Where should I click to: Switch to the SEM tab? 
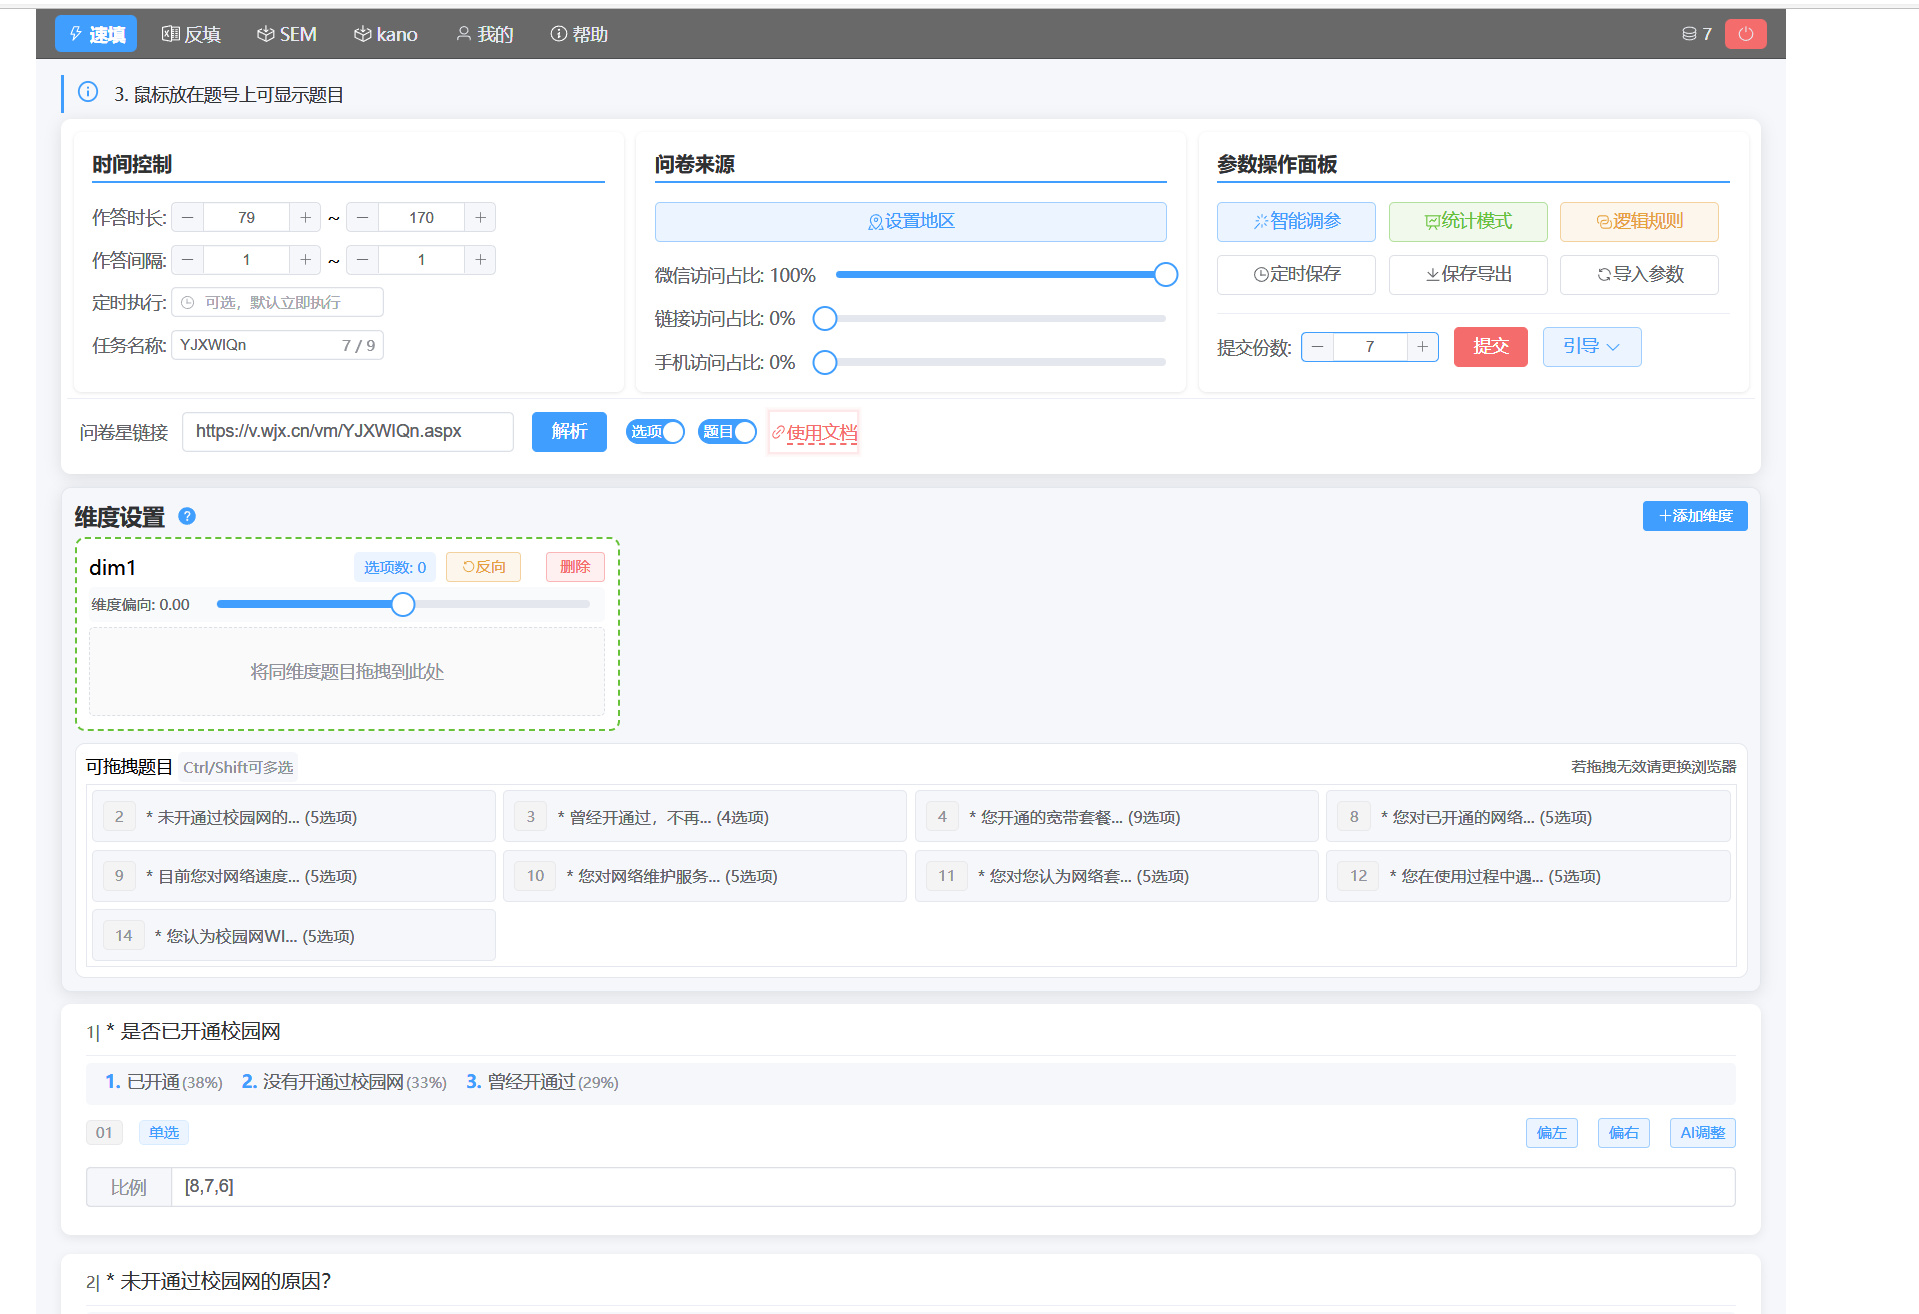pyautogui.click(x=287, y=34)
